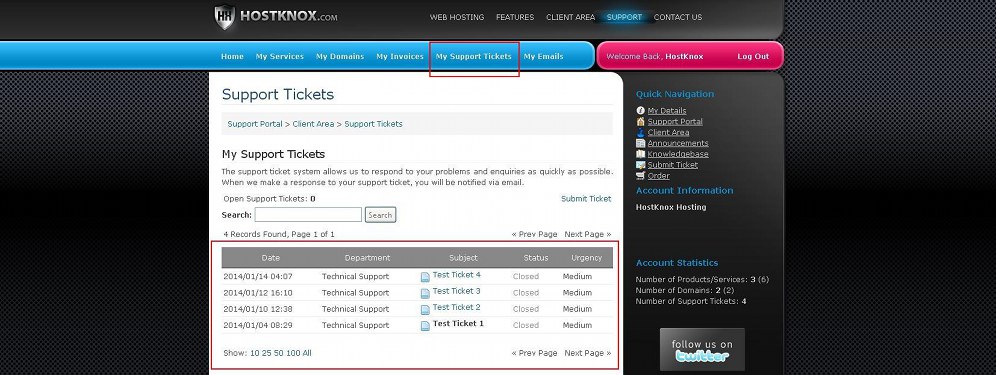The image size is (996, 375).
Task: Click the Order cart icon
Action: [640, 175]
